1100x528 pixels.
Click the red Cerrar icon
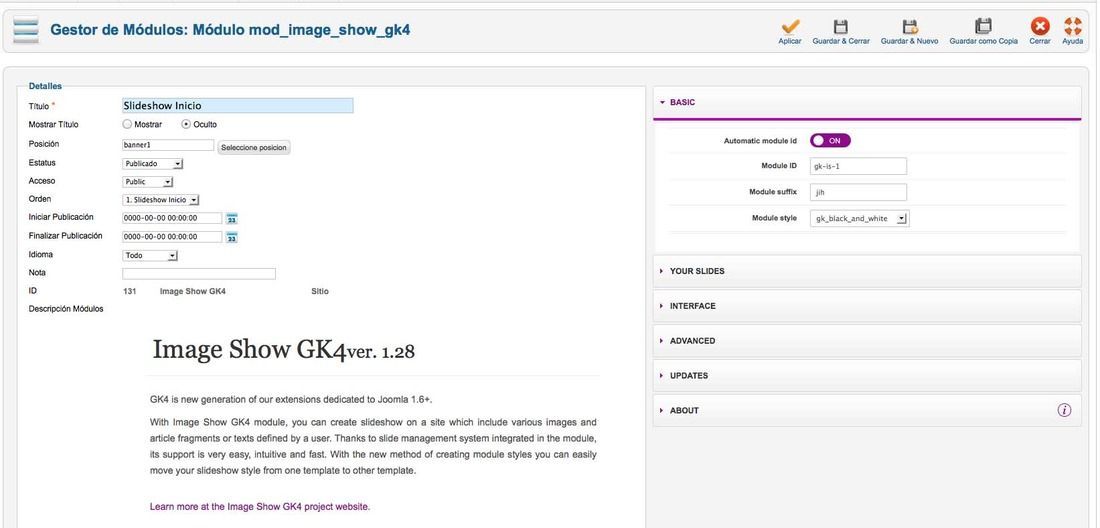coord(1040,26)
